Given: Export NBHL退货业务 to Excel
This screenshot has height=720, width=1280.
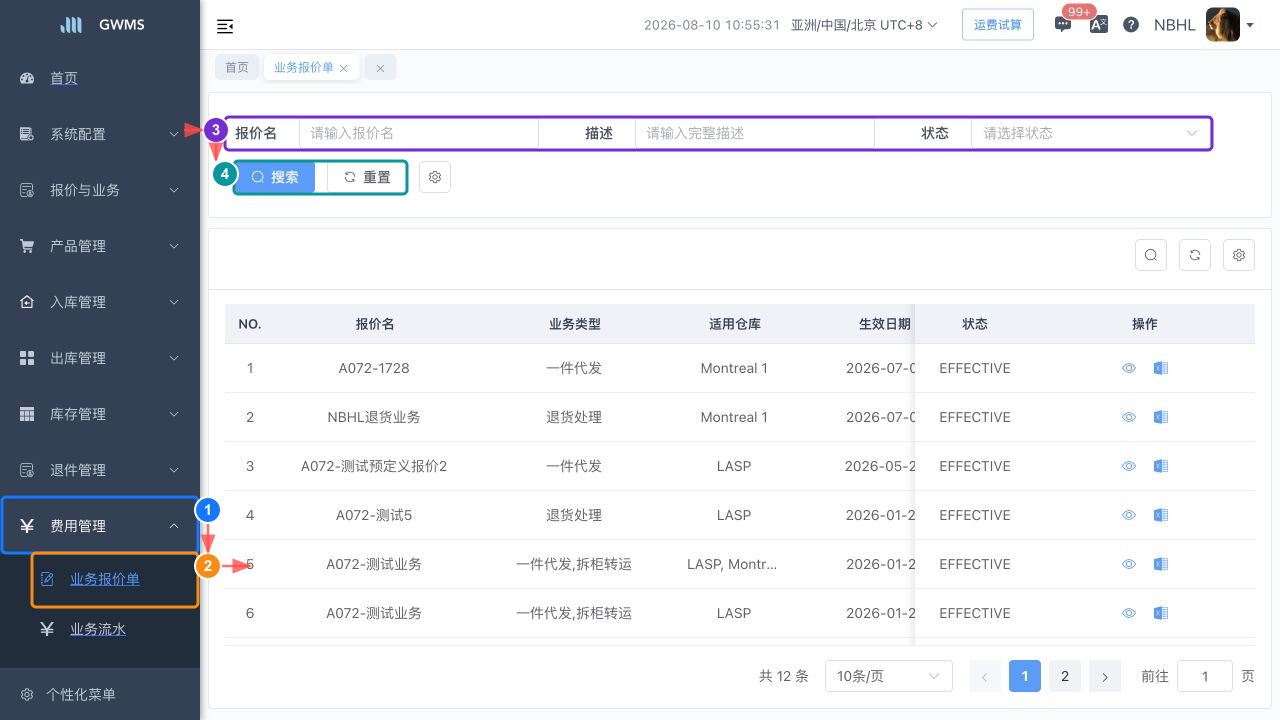Looking at the screenshot, I should click(x=1161, y=417).
